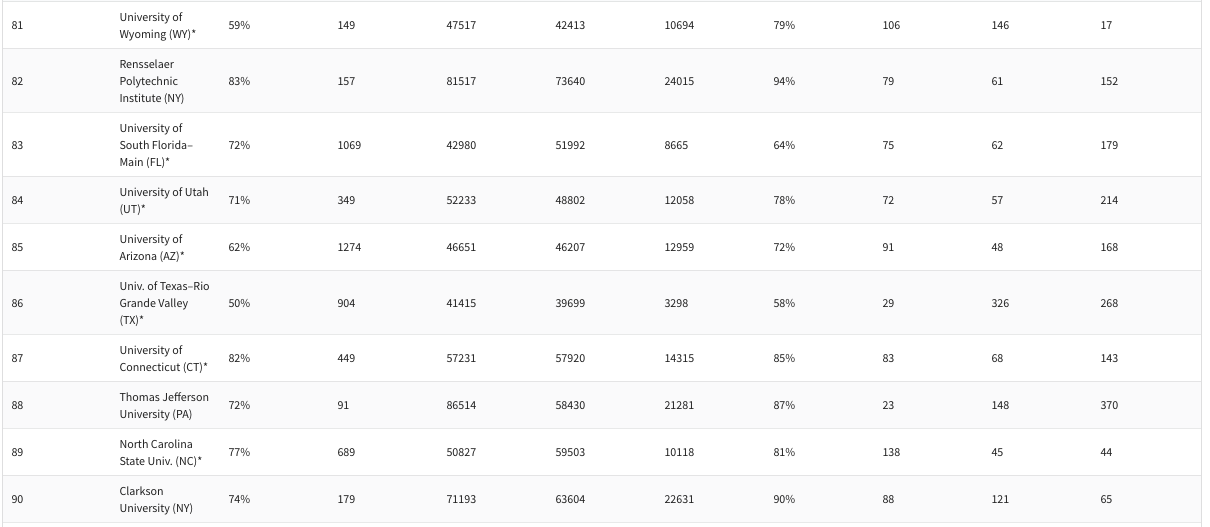Click University of Connecticut (CT) name
1210x527 pixels.
coord(163,358)
